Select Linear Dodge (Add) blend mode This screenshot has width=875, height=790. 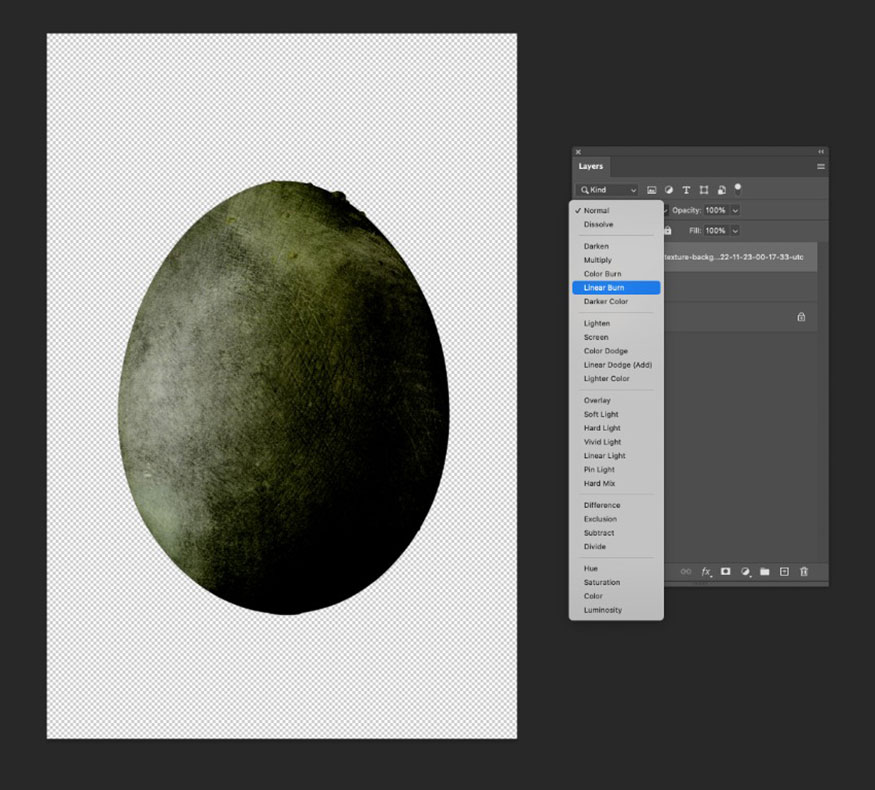pos(616,365)
